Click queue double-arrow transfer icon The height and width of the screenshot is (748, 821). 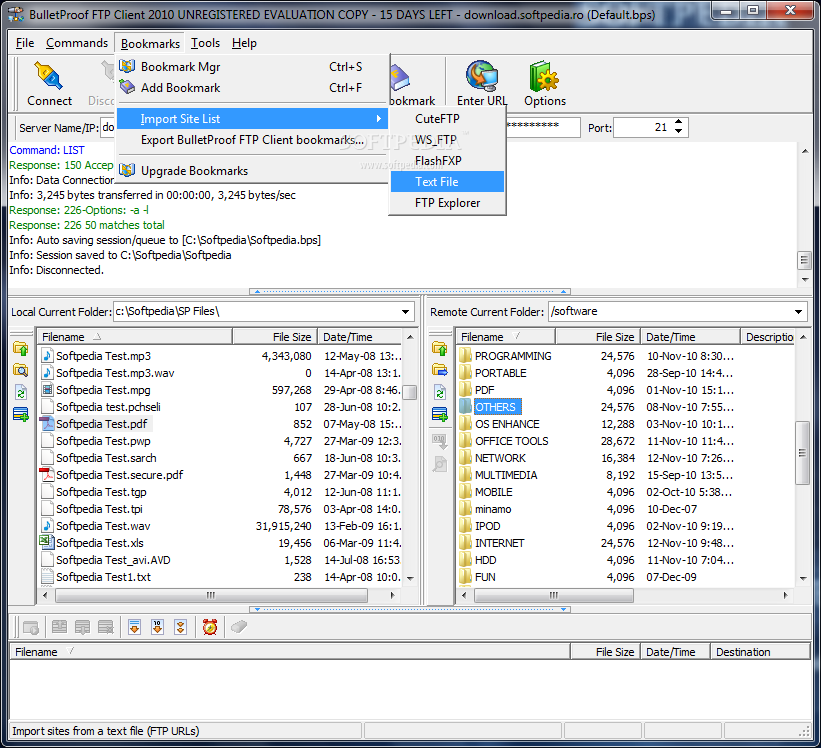click(x=181, y=627)
